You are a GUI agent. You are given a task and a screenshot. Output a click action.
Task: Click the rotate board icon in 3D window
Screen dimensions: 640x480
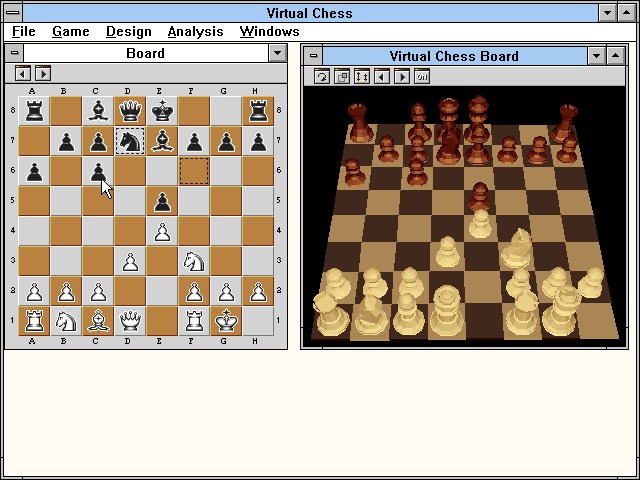pos(322,76)
